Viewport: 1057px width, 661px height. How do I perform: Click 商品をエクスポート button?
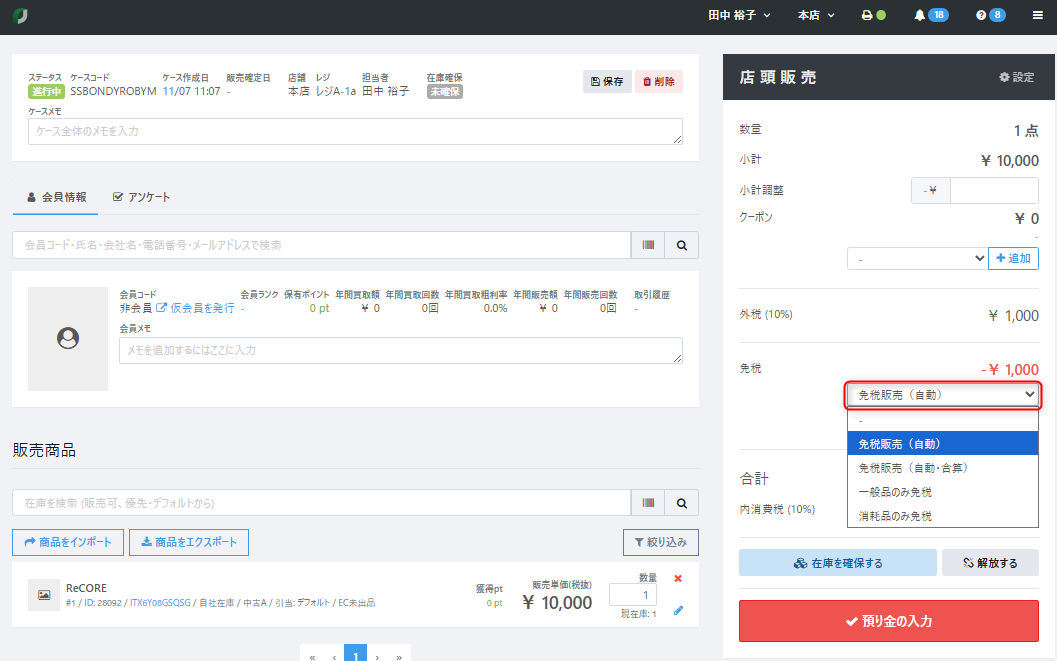189,542
